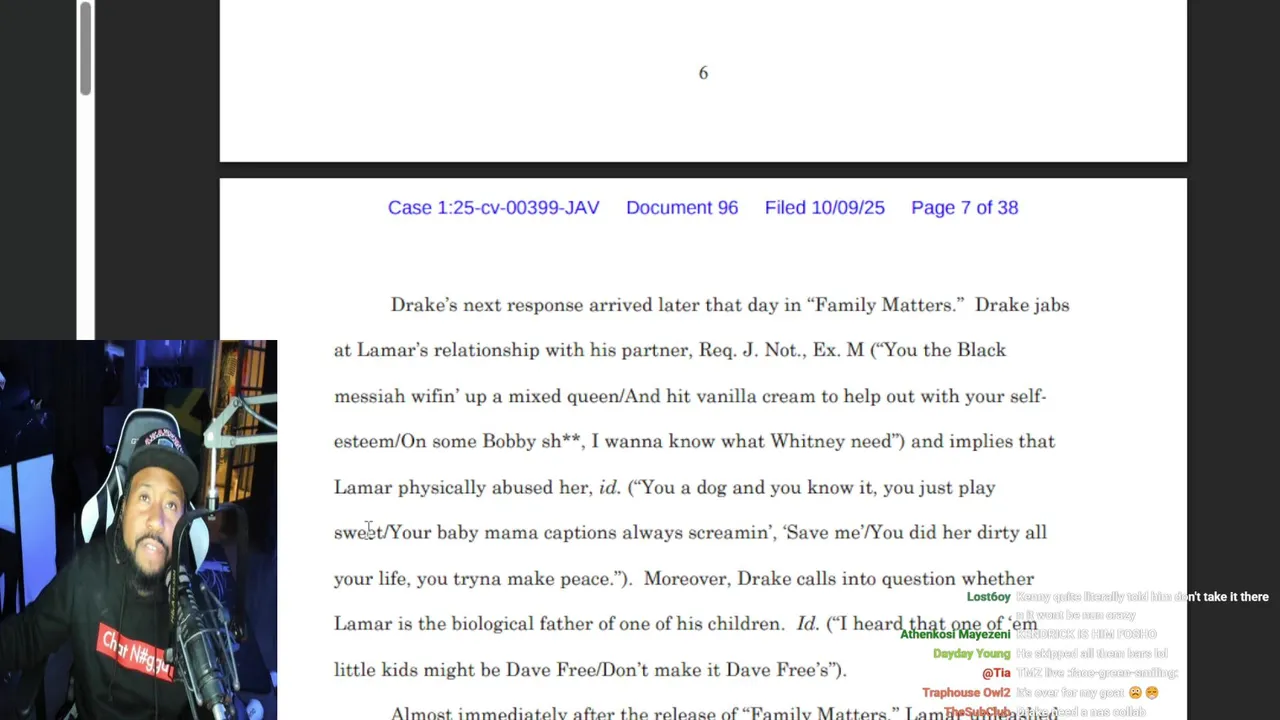
Task: Click the phrase 'Lamar physically abused her'
Action: (463, 487)
